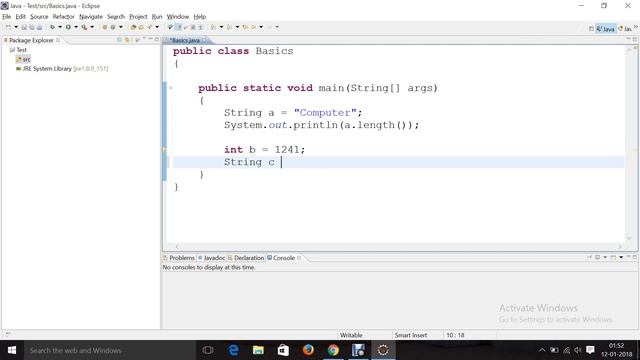This screenshot has height=360, width=640.
Task: Click the Open Perspective icon
Action: tap(591, 29)
